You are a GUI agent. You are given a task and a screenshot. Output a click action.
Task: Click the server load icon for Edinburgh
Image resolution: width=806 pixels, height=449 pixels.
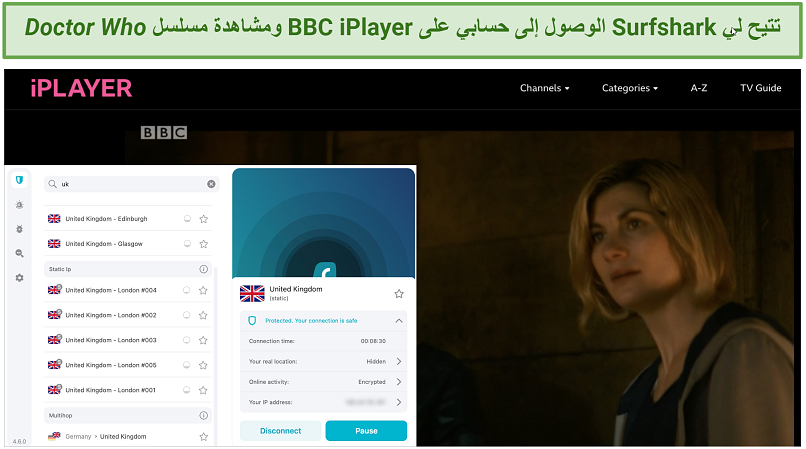186,219
